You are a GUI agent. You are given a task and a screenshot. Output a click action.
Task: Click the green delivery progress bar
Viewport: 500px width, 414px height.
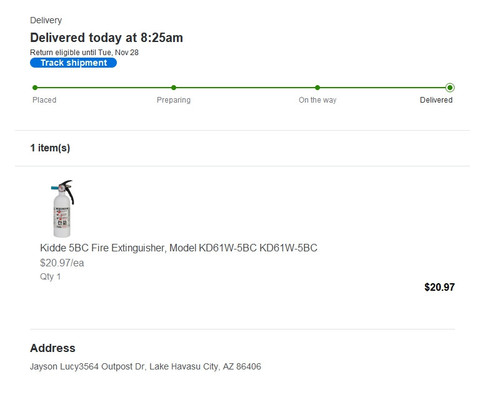tap(242, 88)
